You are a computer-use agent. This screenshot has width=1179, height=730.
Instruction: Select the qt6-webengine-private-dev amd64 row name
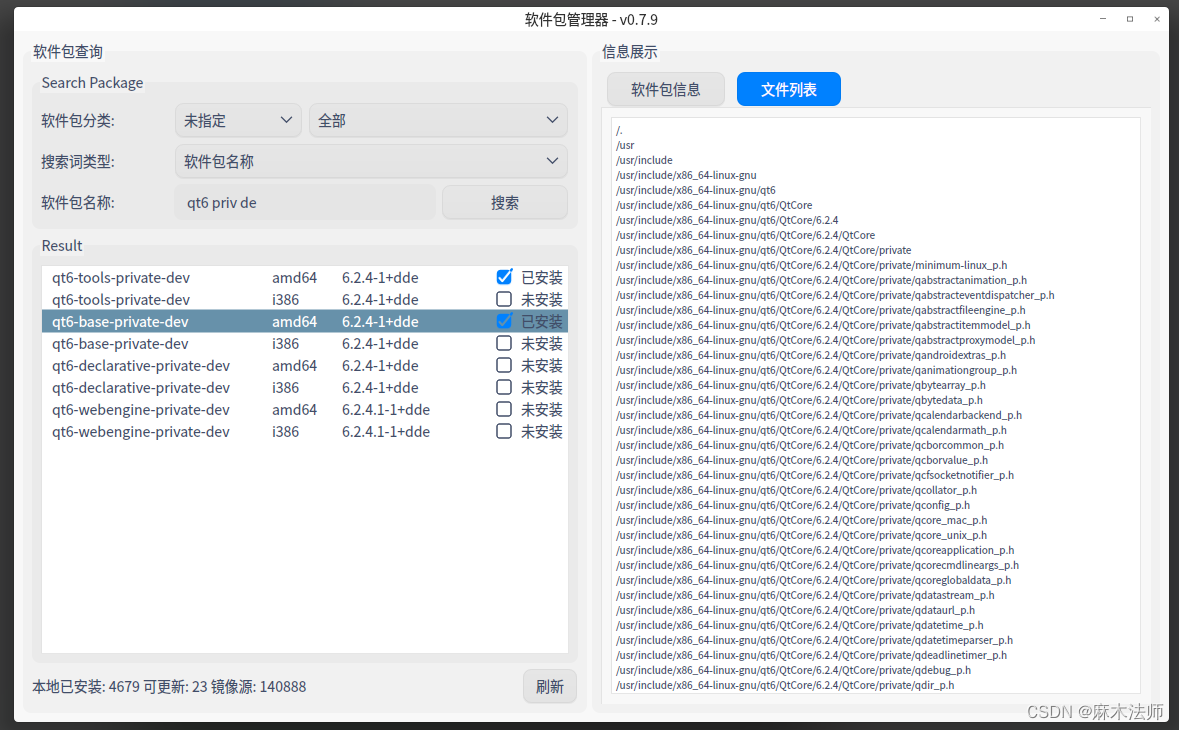(x=141, y=409)
